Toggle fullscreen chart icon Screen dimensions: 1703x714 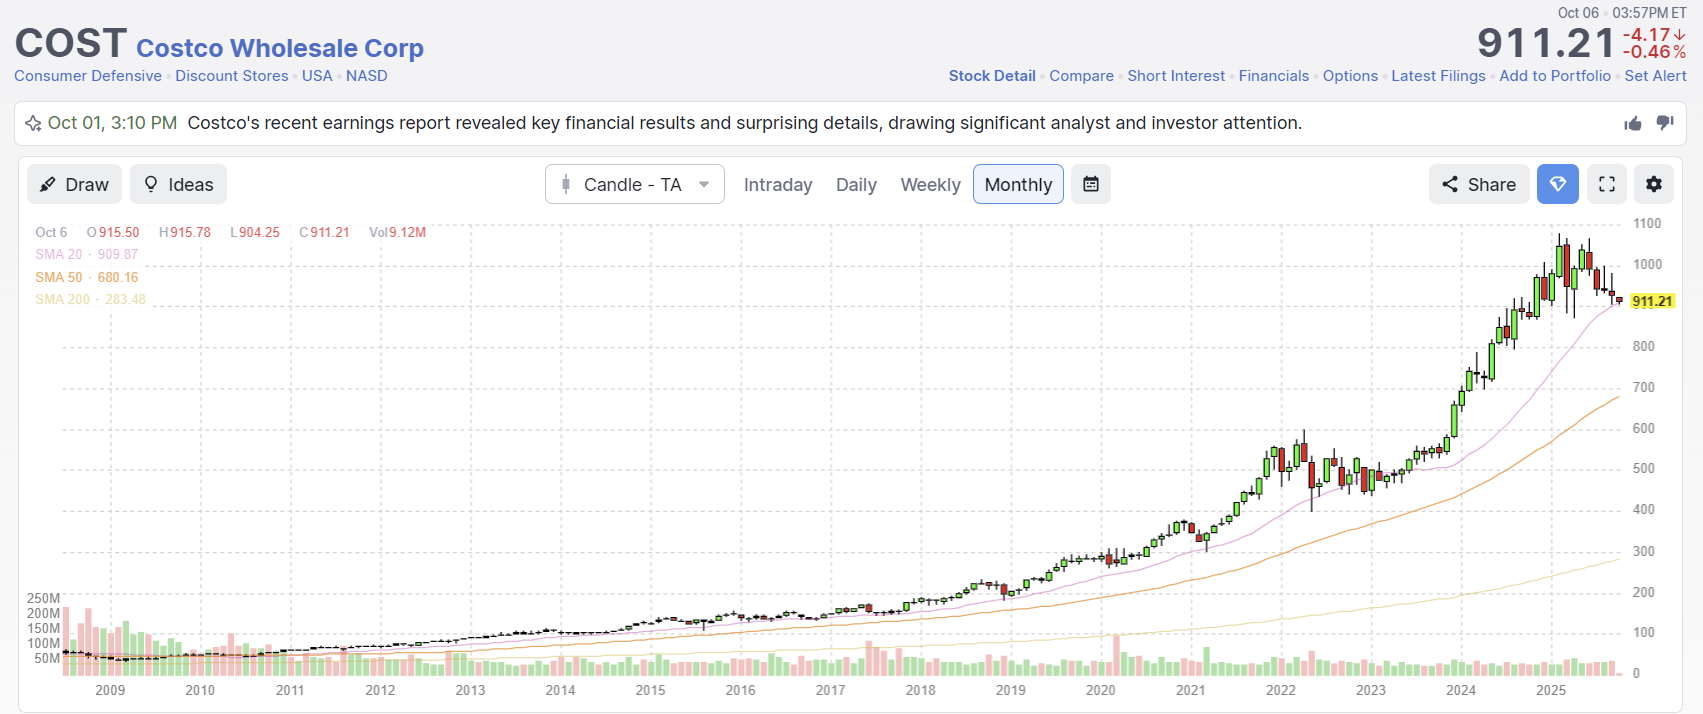1607,184
